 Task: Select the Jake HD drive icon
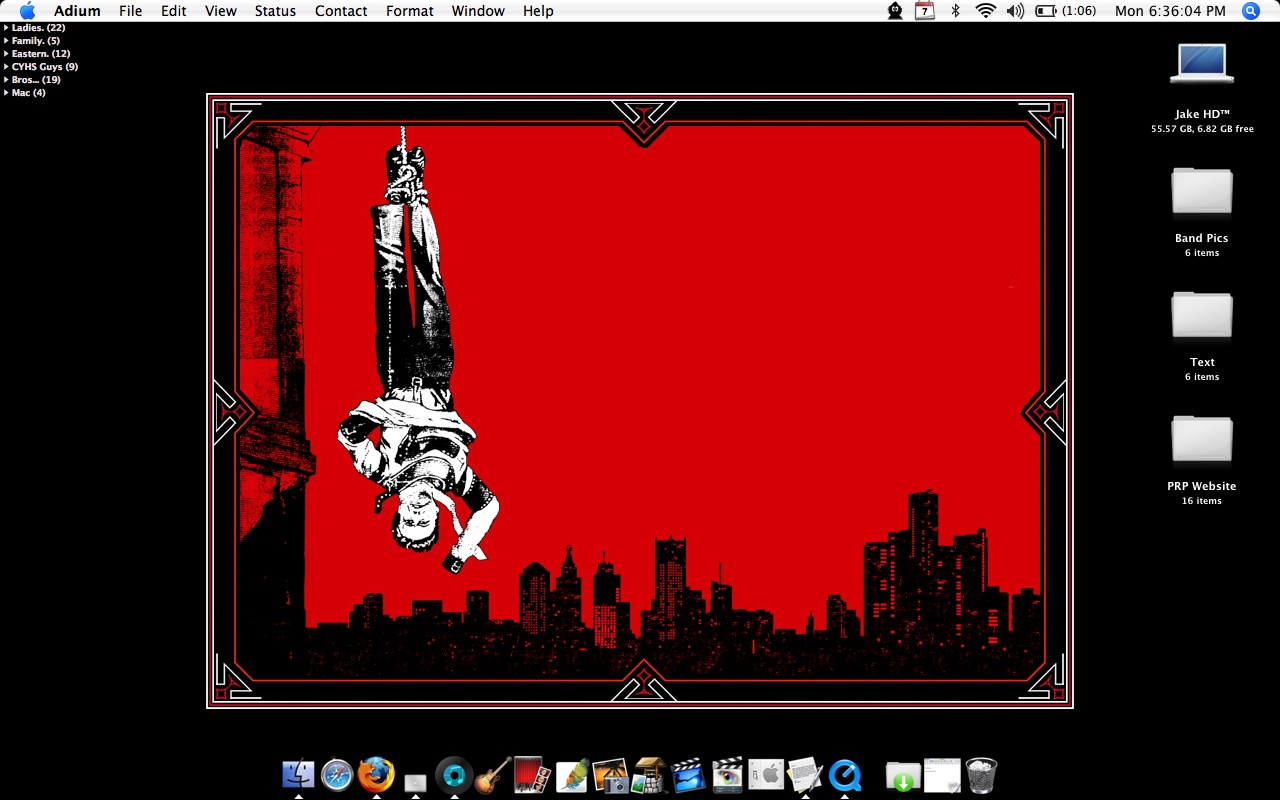point(1202,63)
